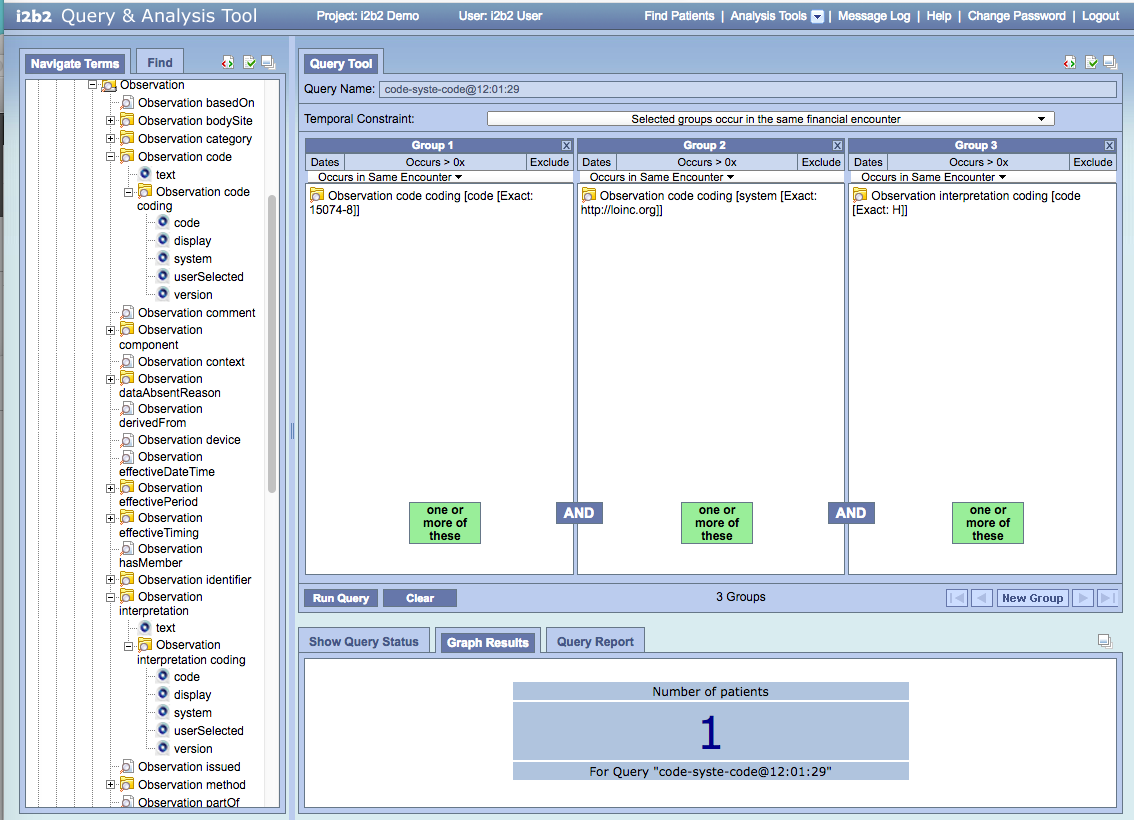Click the Observation comment search-folder icon
Screen dimensions: 1134x820
[127, 312]
